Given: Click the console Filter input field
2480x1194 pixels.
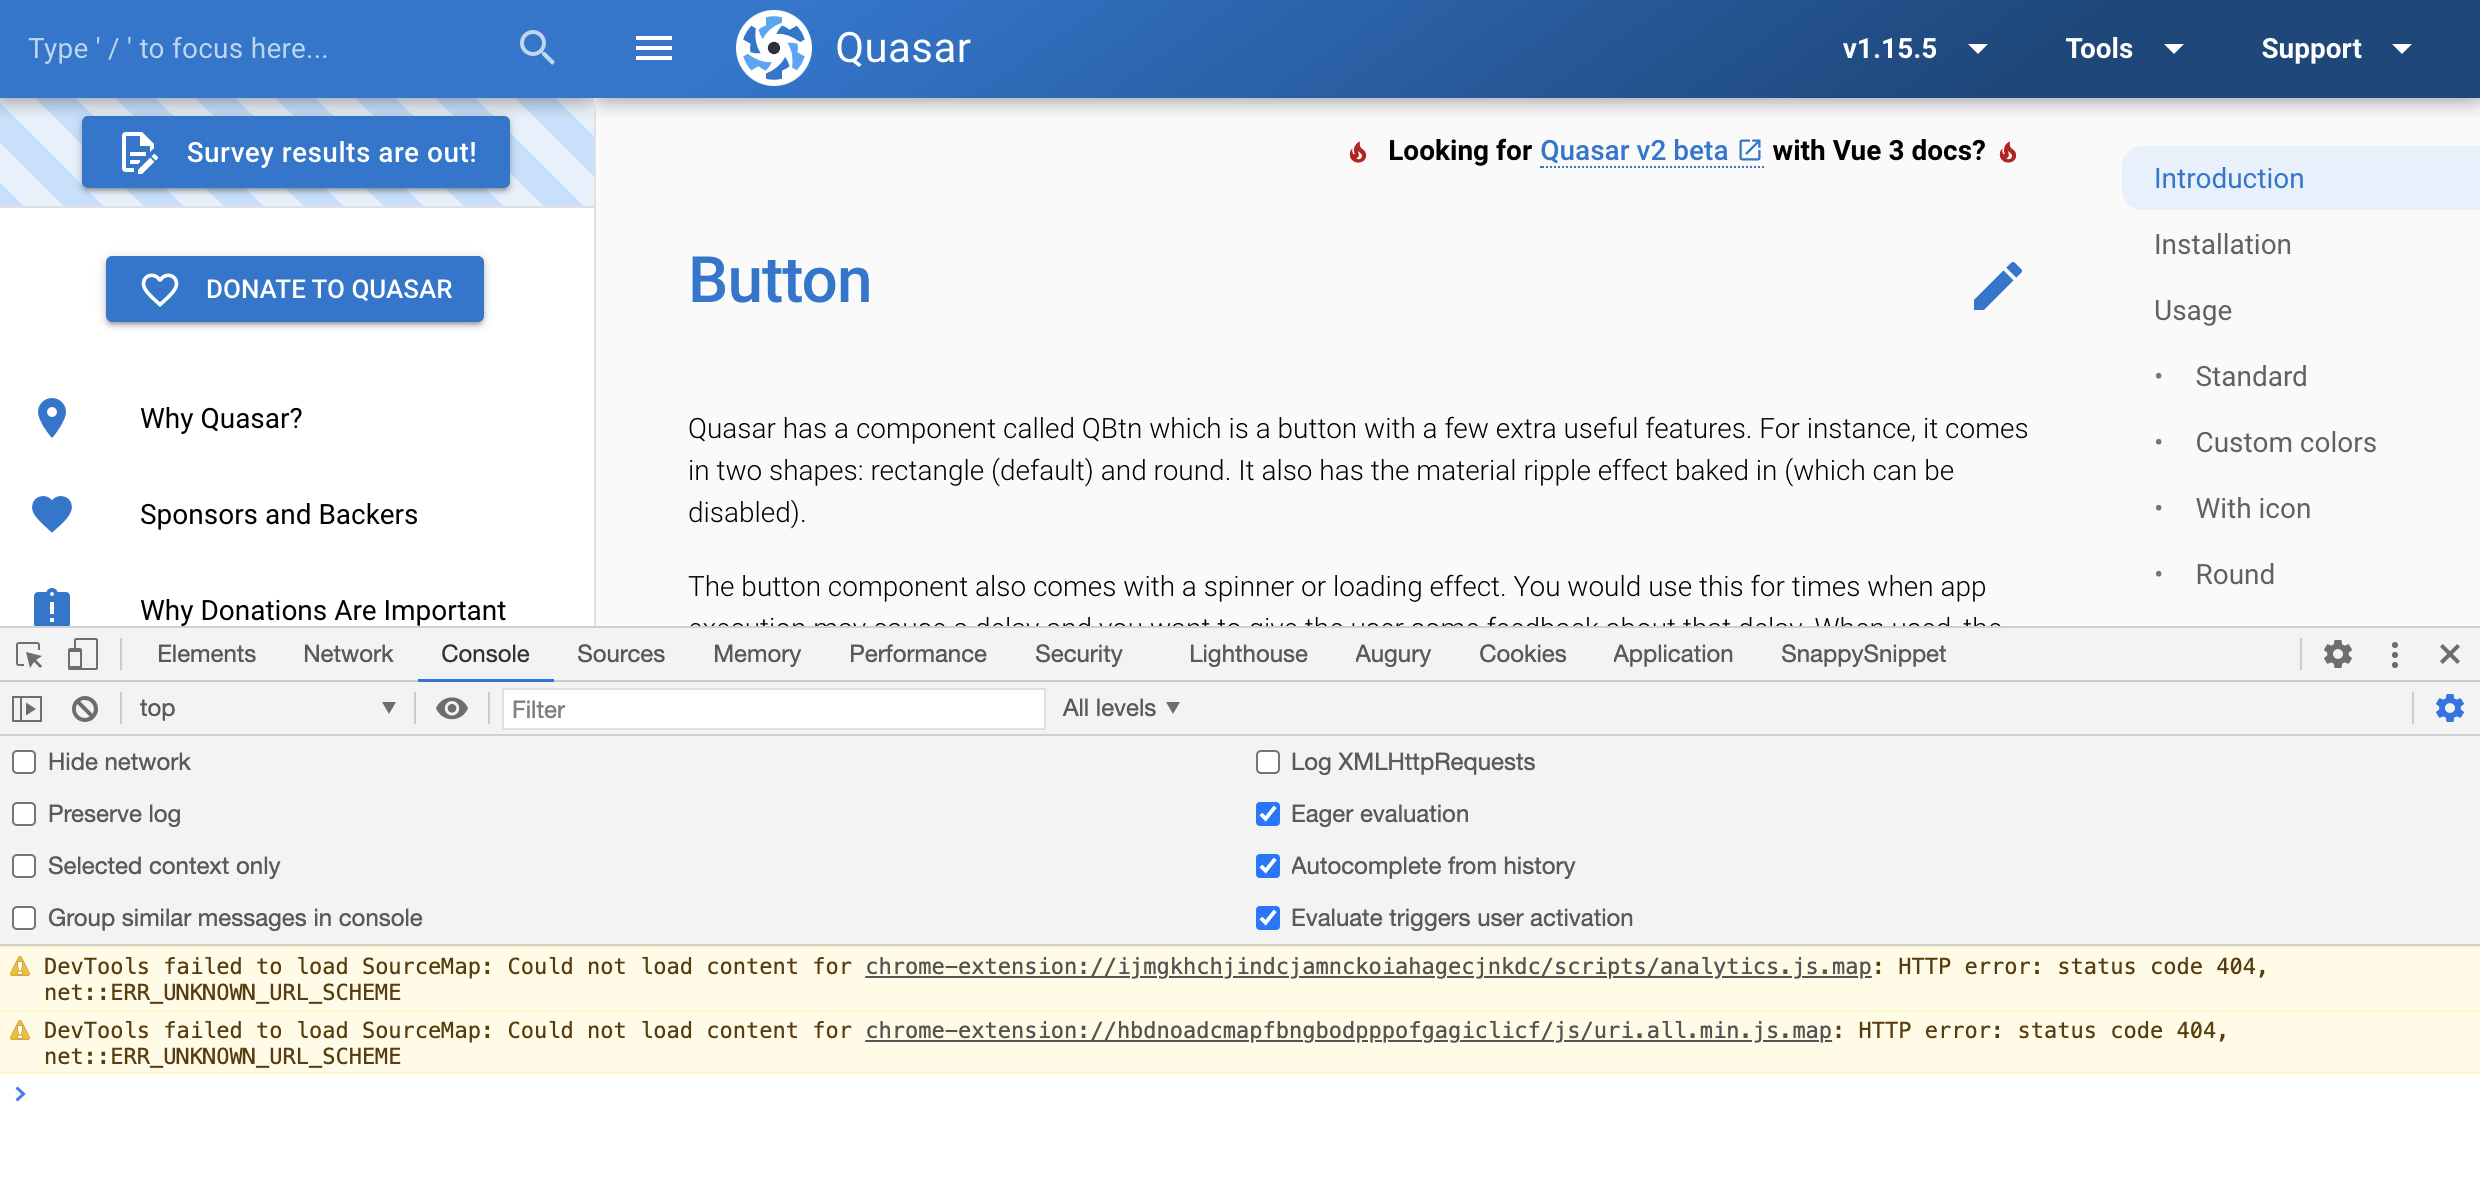Looking at the screenshot, I should [773, 709].
